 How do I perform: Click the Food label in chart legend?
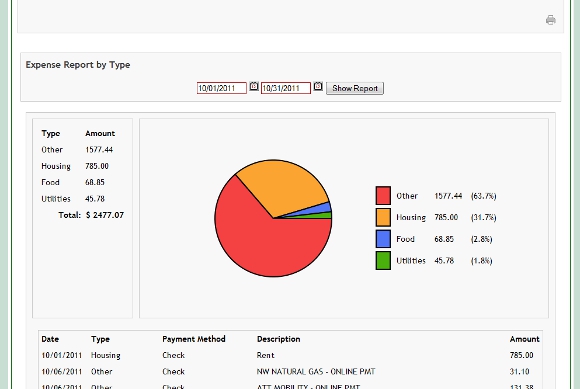[x=405, y=239]
